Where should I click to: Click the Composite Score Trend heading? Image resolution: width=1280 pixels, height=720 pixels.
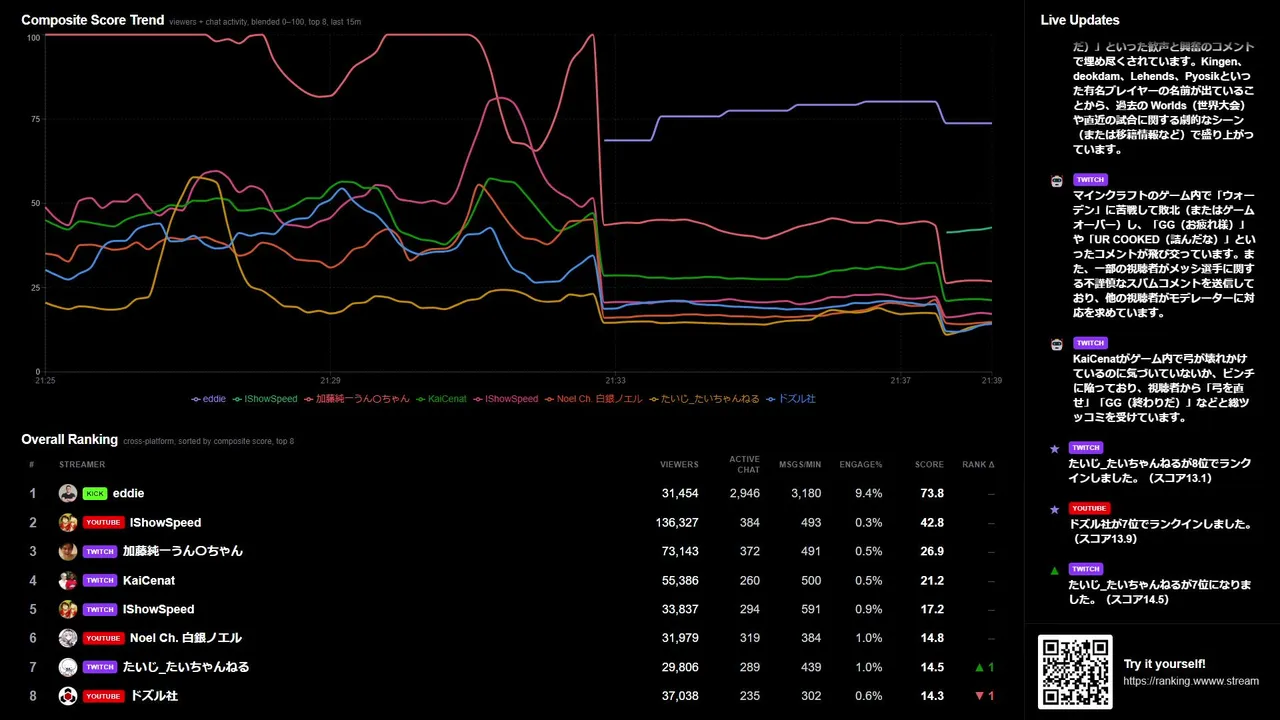click(93, 20)
